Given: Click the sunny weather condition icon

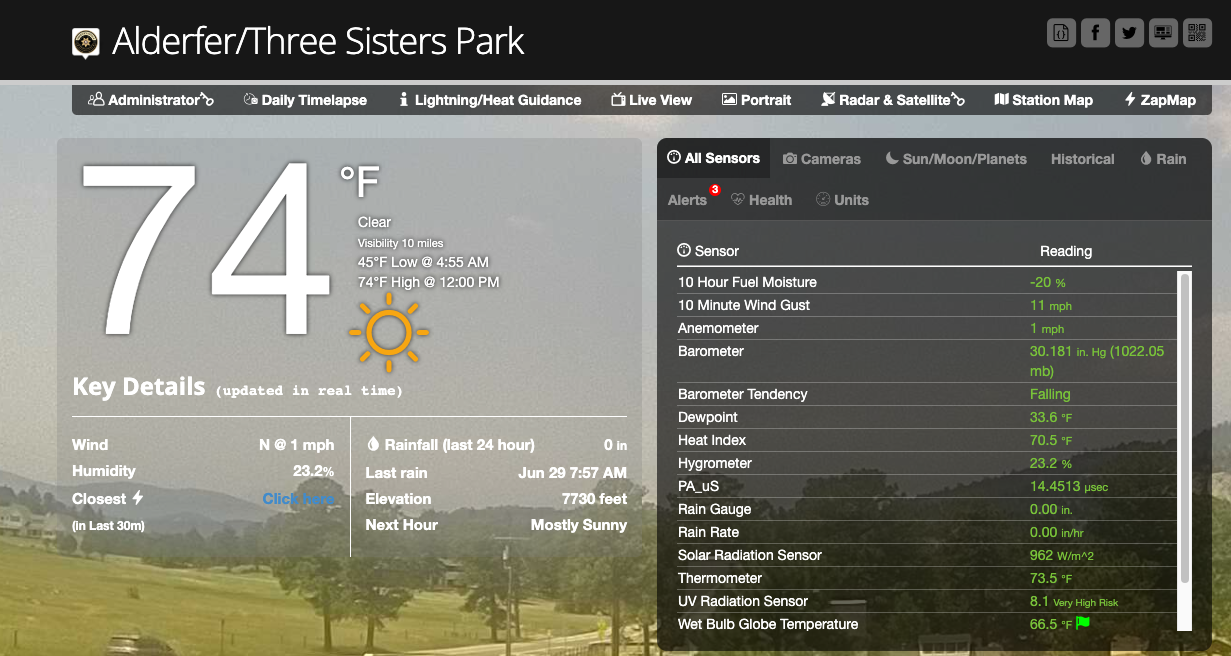Looking at the screenshot, I should 388,333.
